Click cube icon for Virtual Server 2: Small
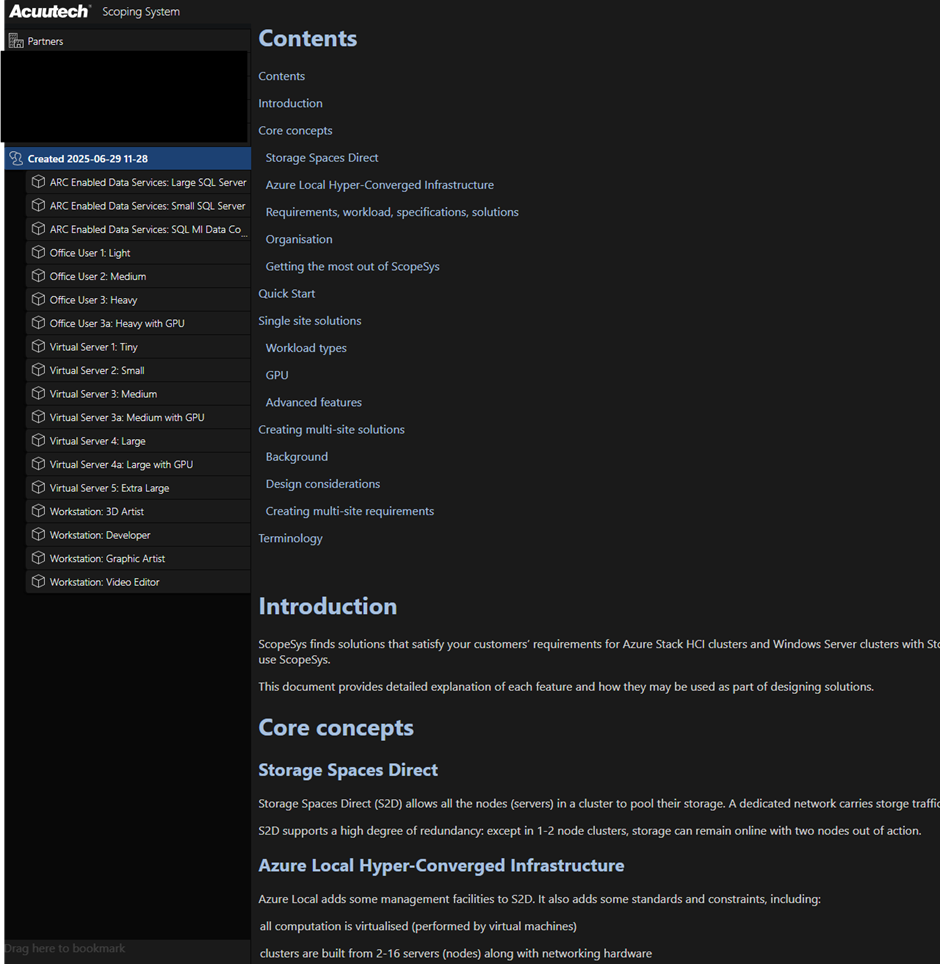Screen dimensions: 940x964 38,370
